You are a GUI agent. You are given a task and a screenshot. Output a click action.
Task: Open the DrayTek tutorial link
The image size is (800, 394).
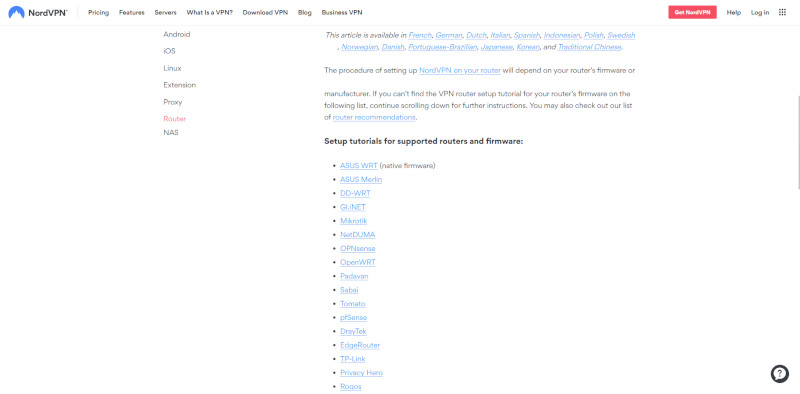tap(354, 331)
